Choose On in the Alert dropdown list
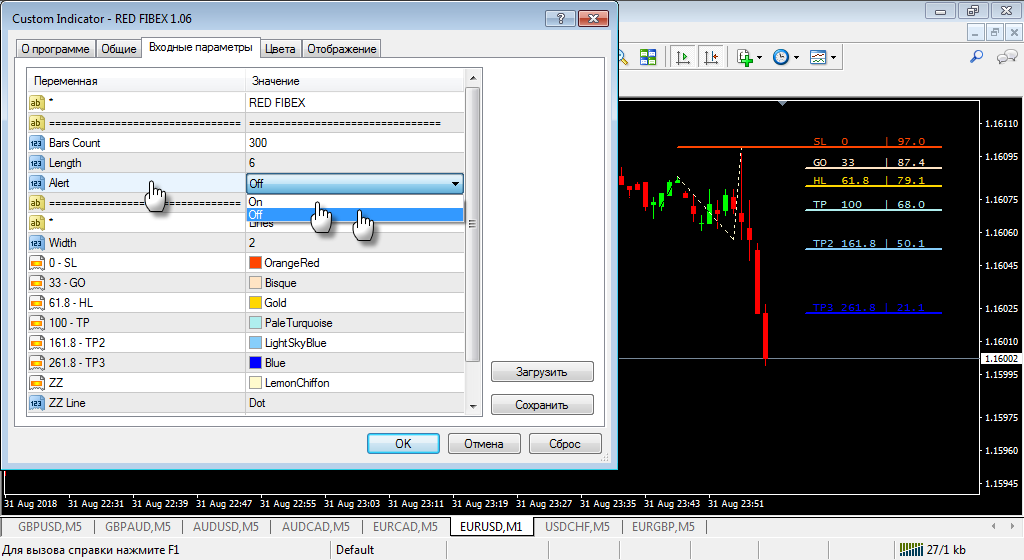 (x=355, y=202)
